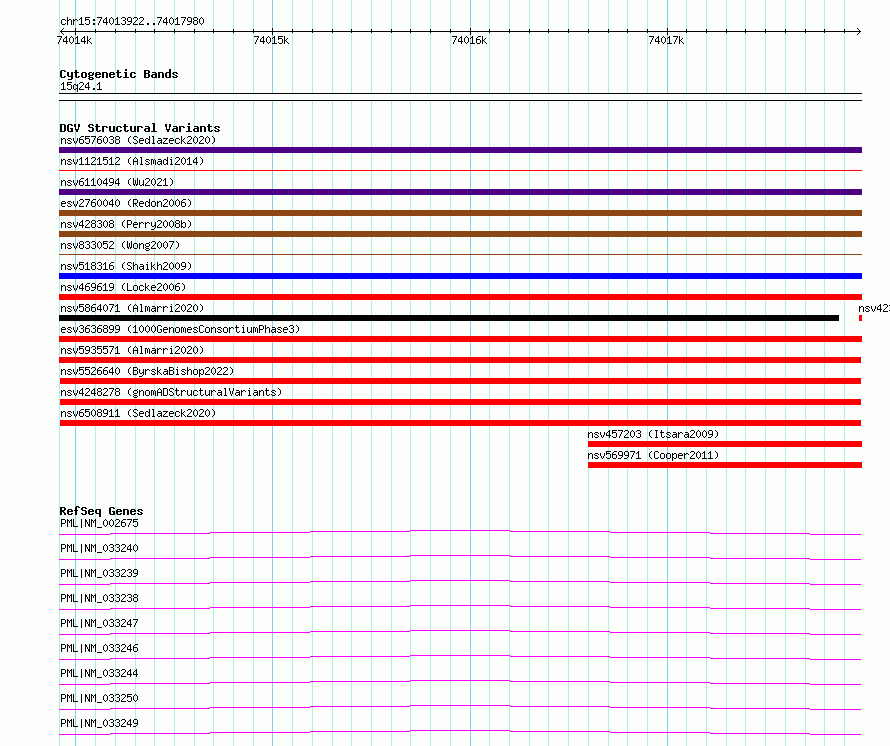Image resolution: width=890 pixels, height=746 pixels.
Task: Click the chr15:74013922..74017980 coordinate label
Action: point(132,21)
